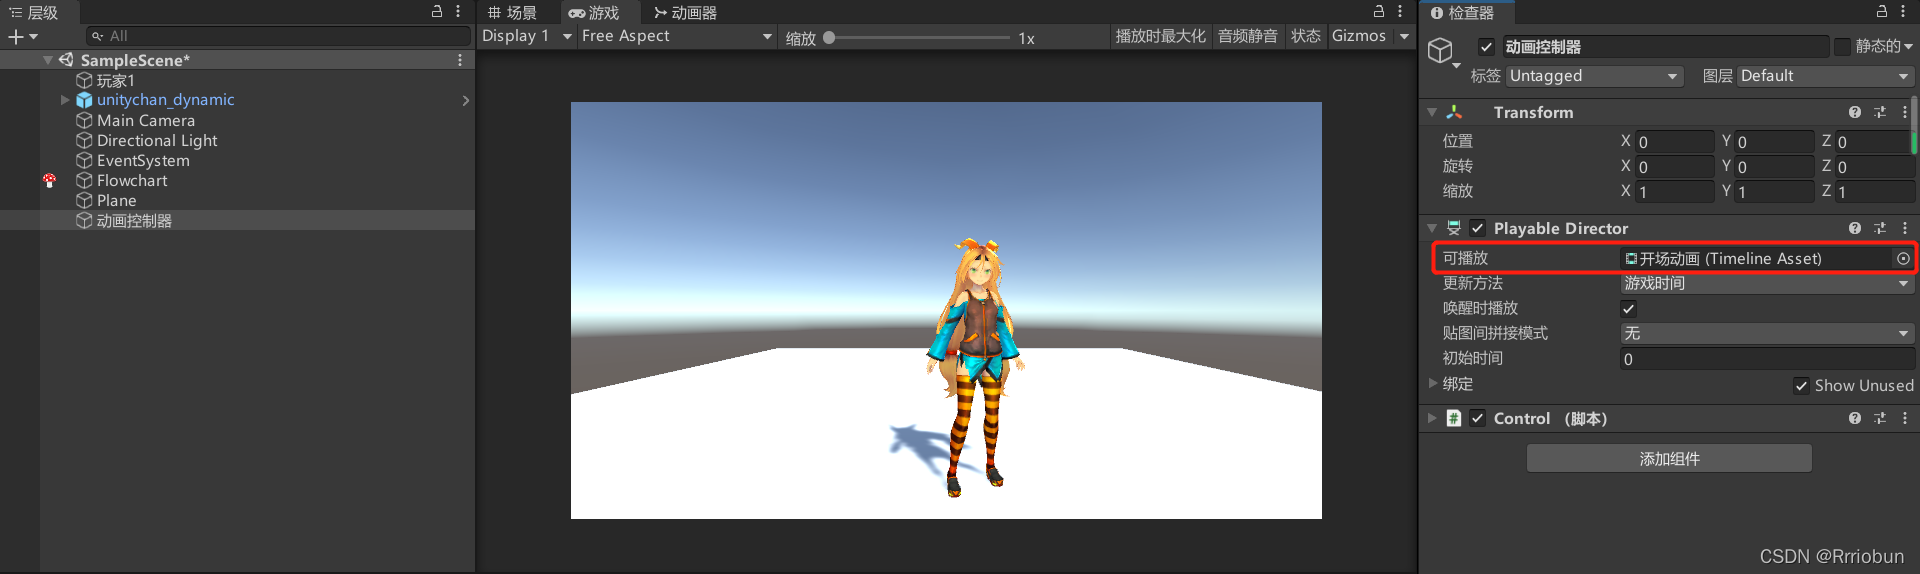Click the Gizmos toggle button
Screen dimensions: 1920x574
tap(1359, 36)
